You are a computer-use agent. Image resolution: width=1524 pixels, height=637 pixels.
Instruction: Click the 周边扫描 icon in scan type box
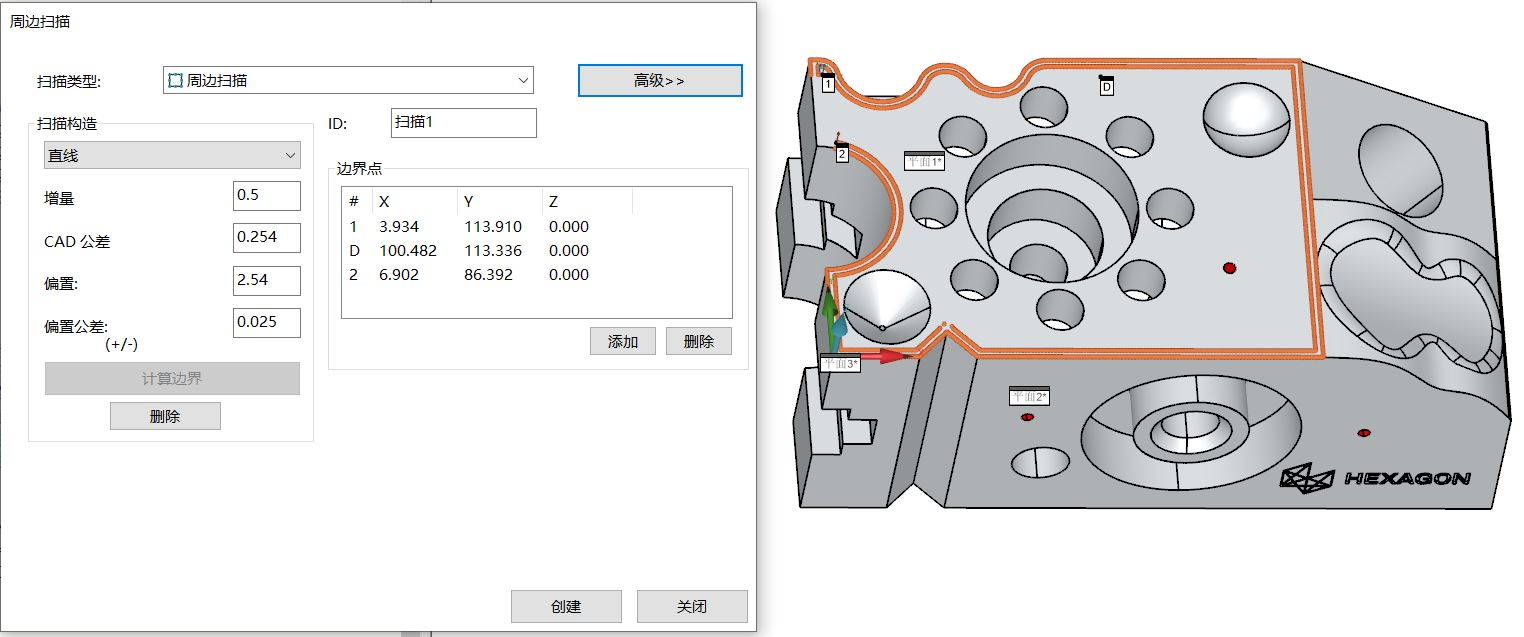pyautogui.click(x=175, y=81)
